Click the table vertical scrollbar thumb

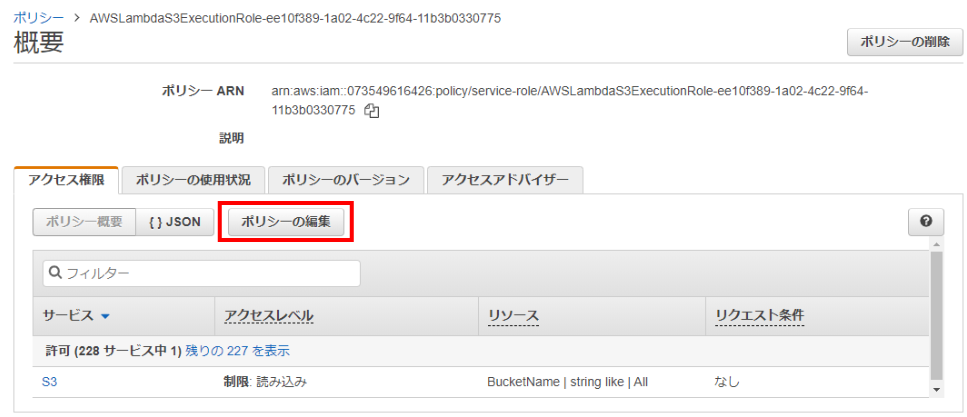click(x=937, y=315)
